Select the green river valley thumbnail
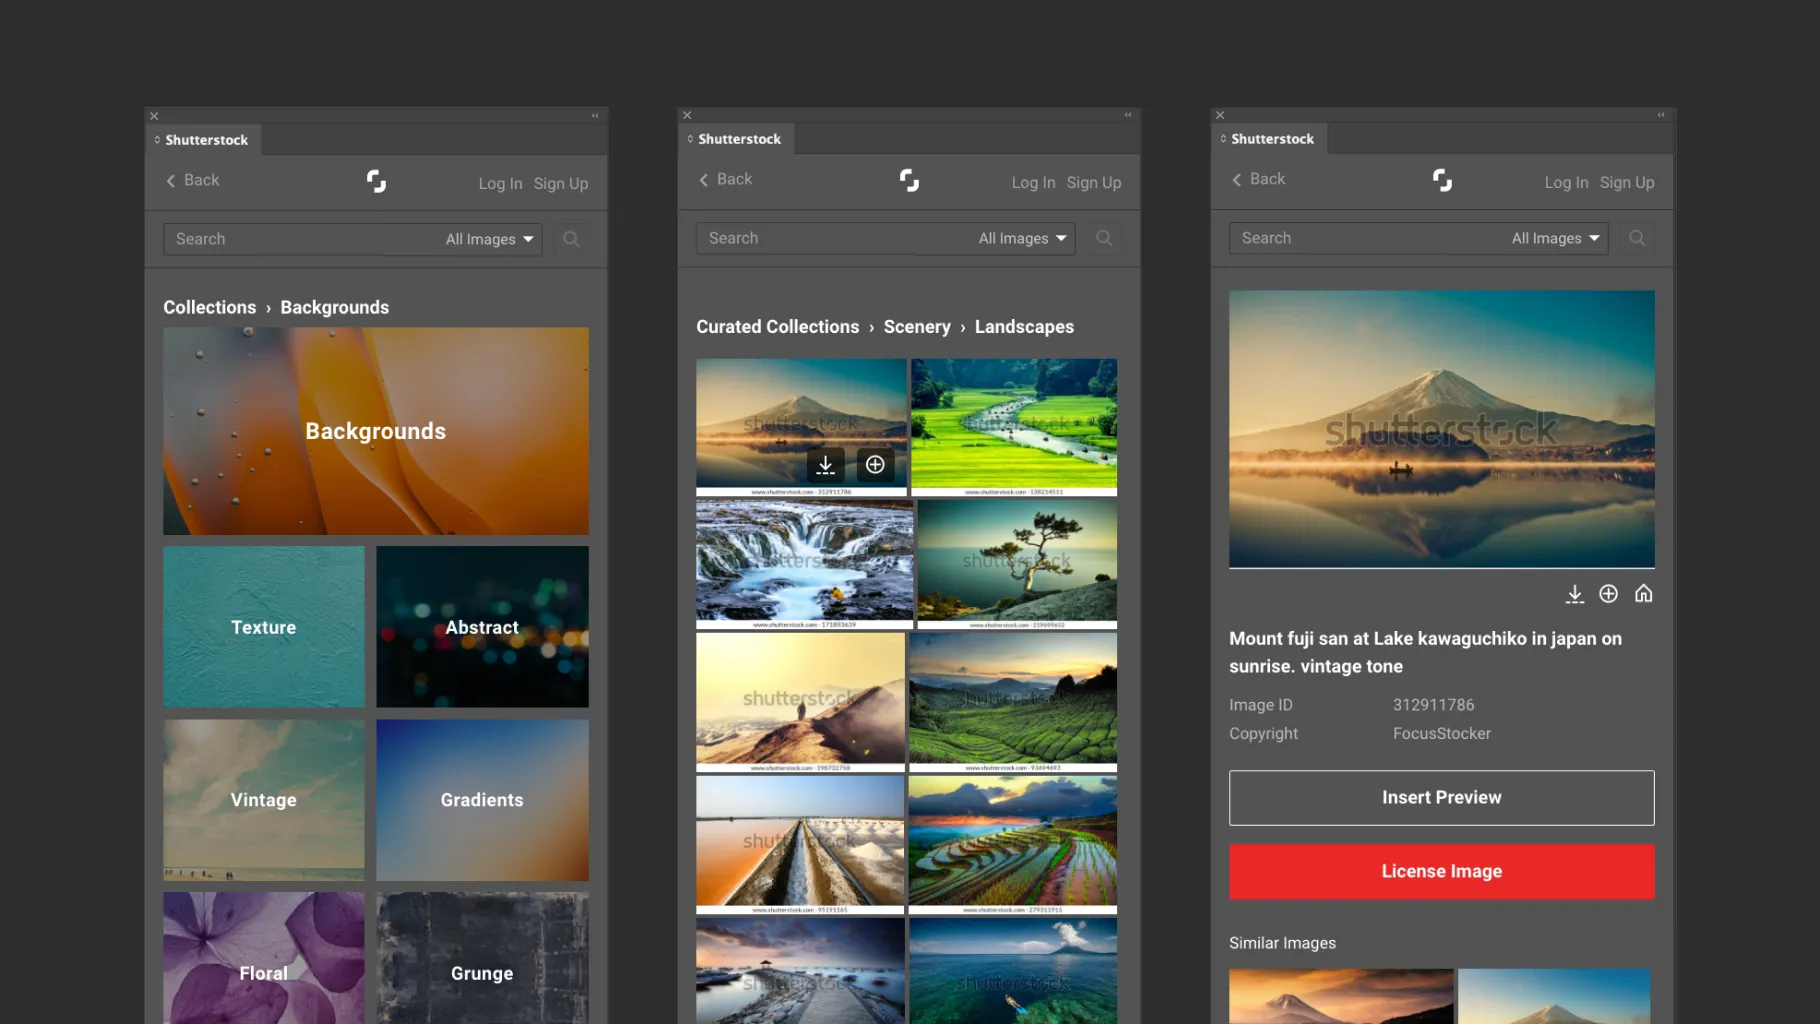The image size is (1820, 1024). pos(1014,427)
